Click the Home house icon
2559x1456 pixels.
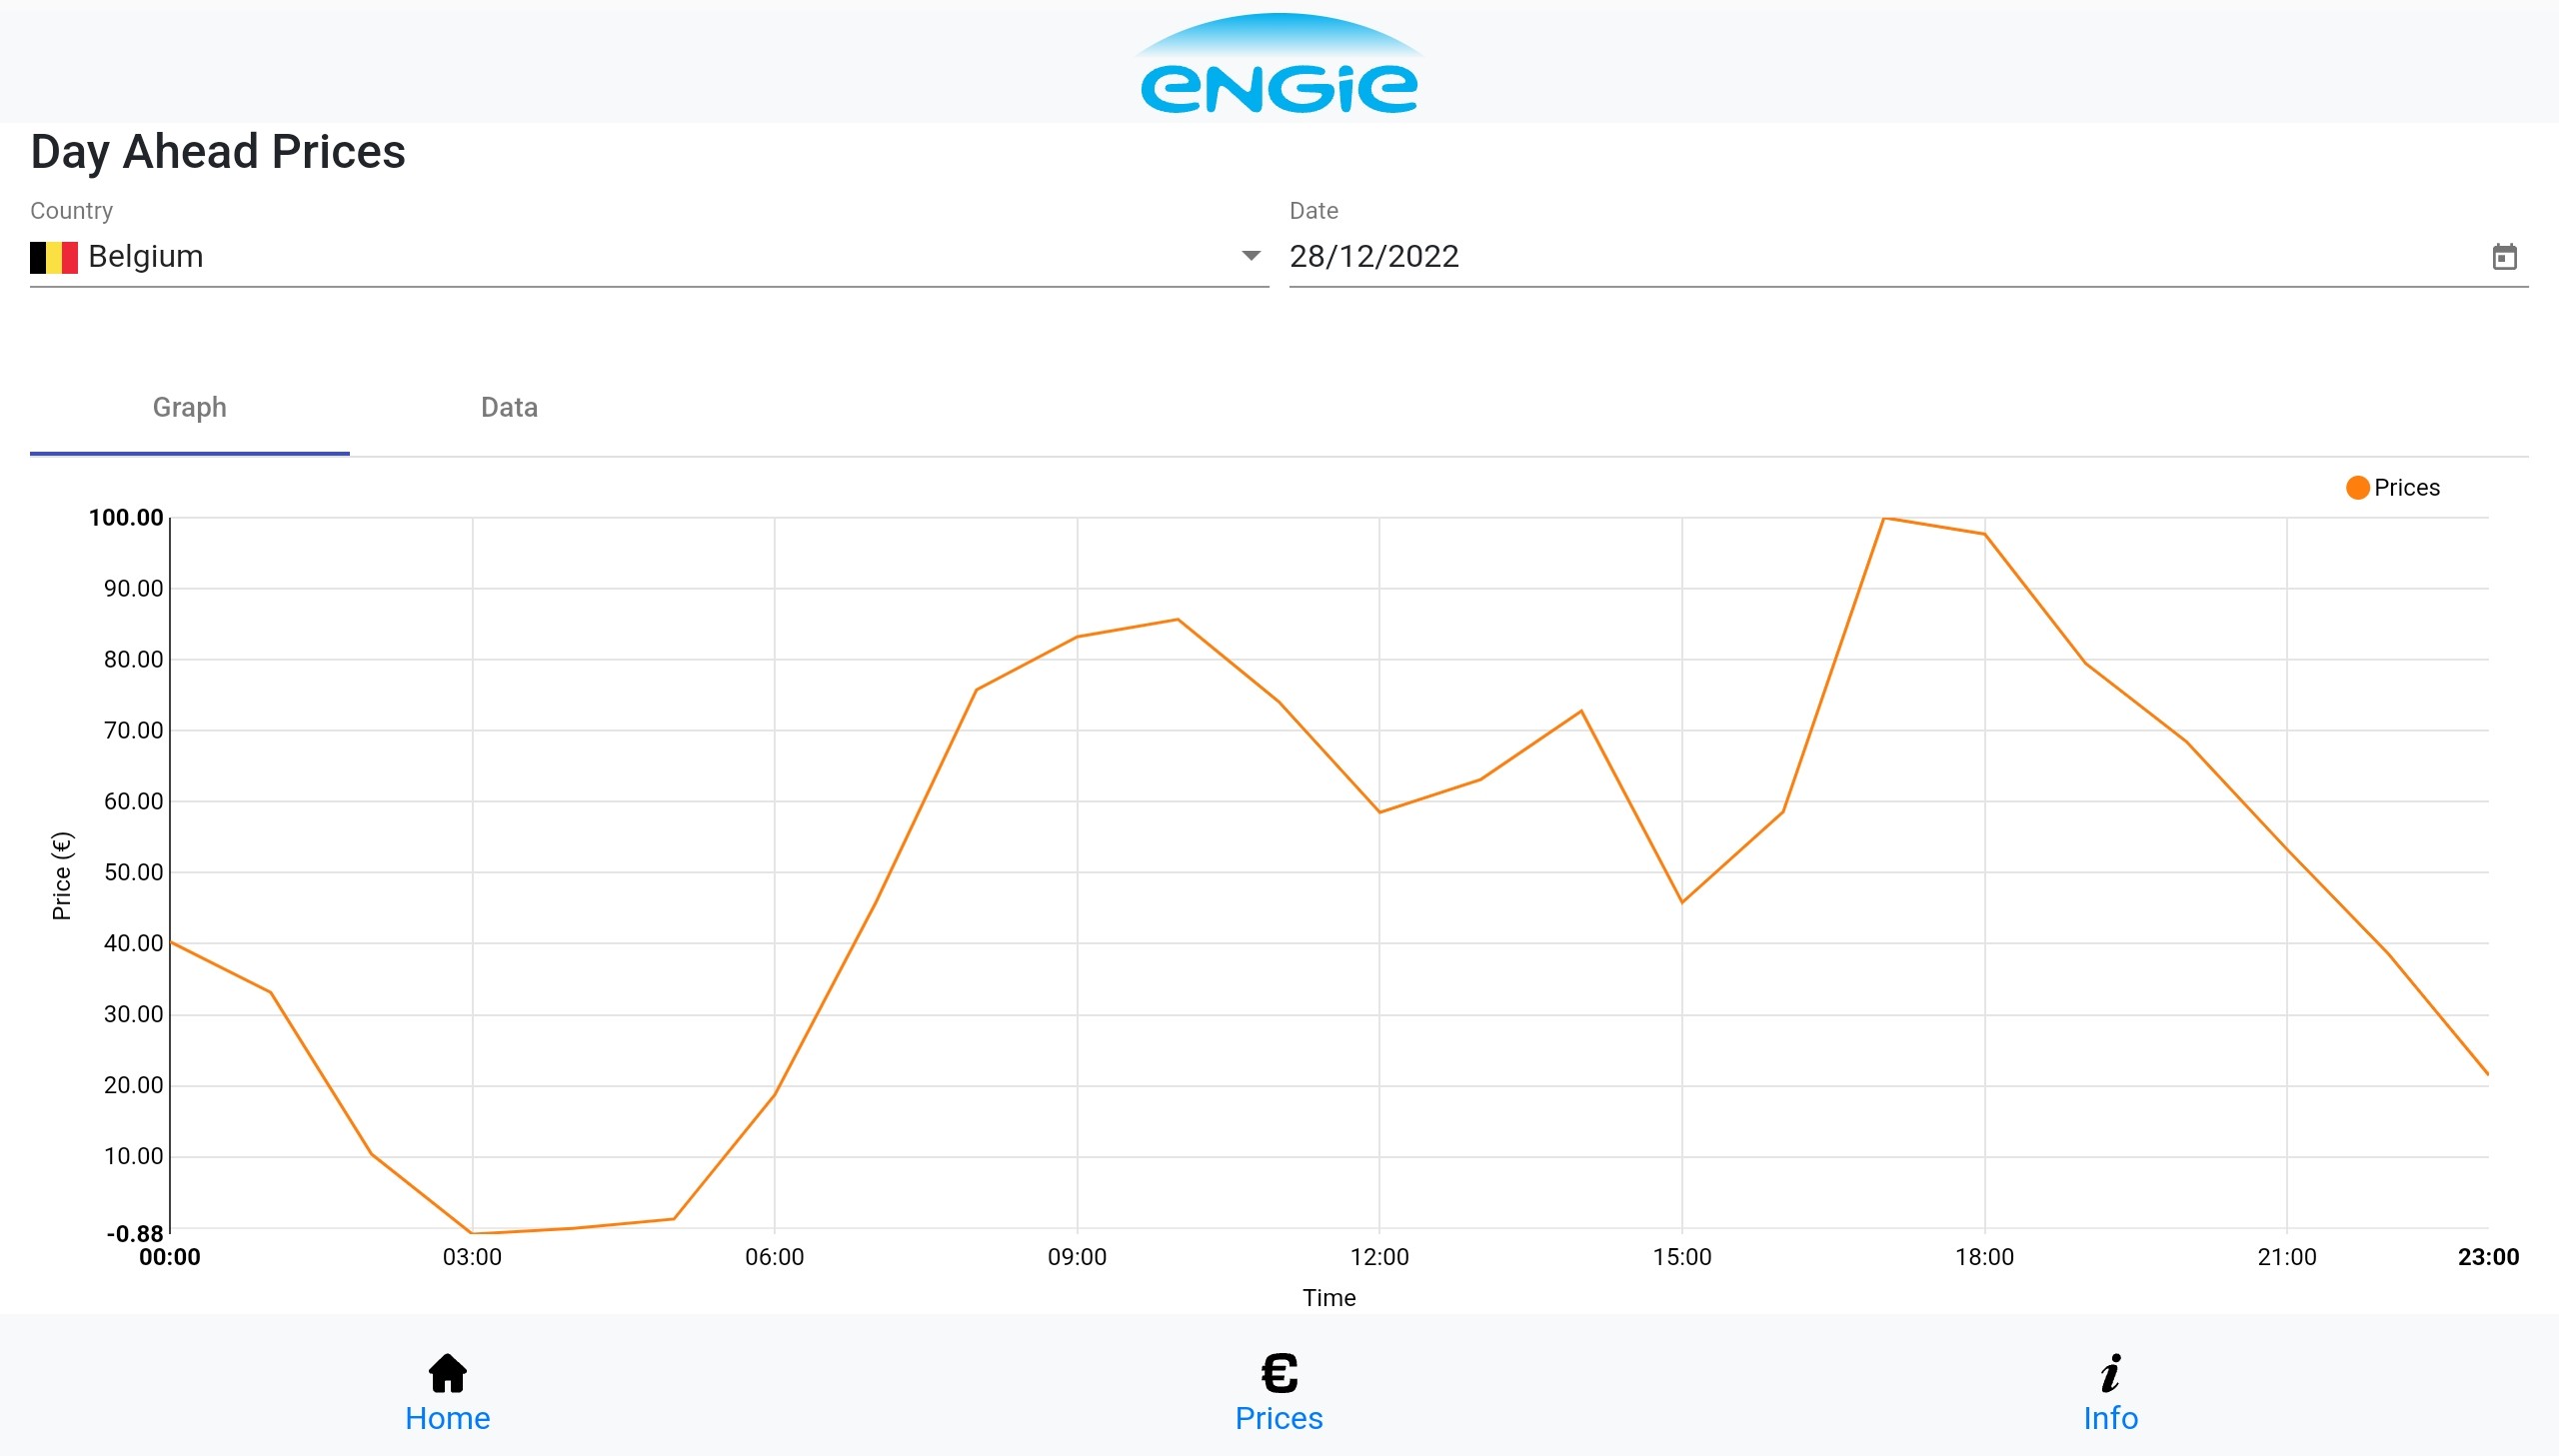click(x=447, y=1373)
